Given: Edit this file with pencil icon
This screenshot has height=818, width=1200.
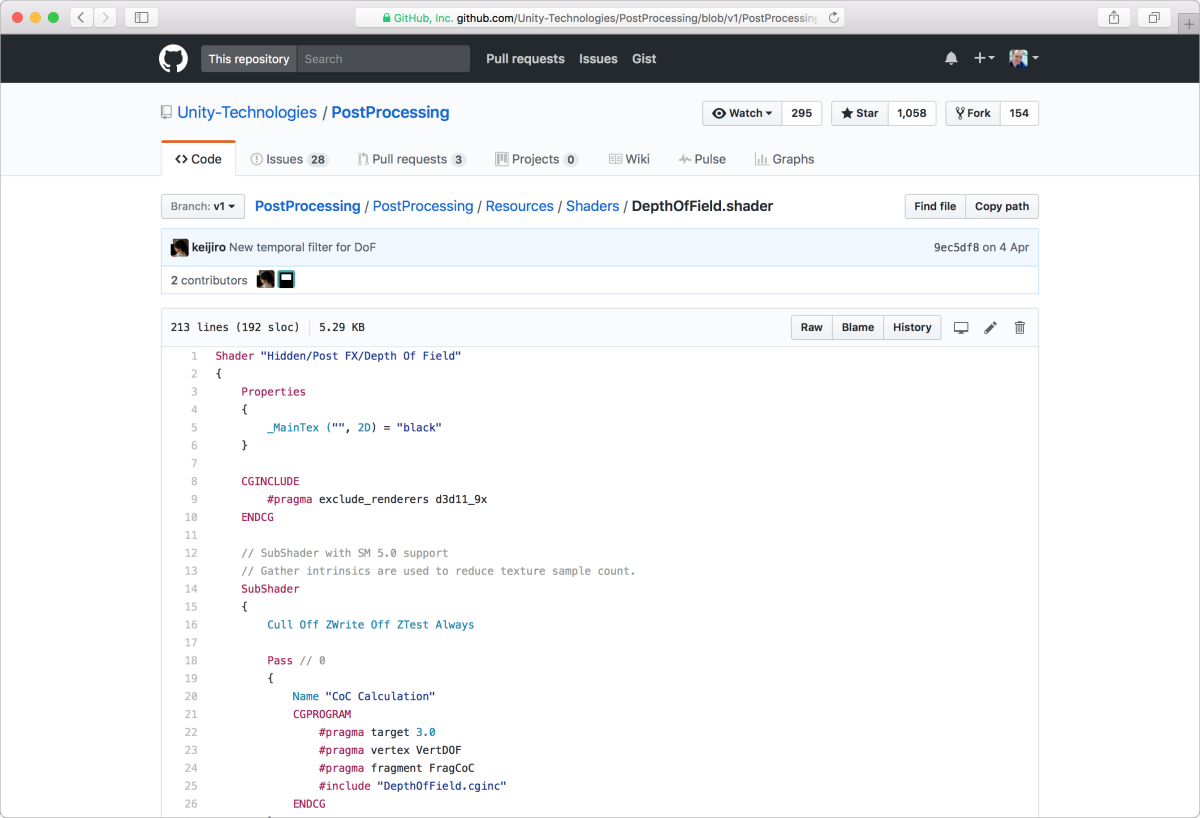Looking at the screenshot, I should coord(991,328).
